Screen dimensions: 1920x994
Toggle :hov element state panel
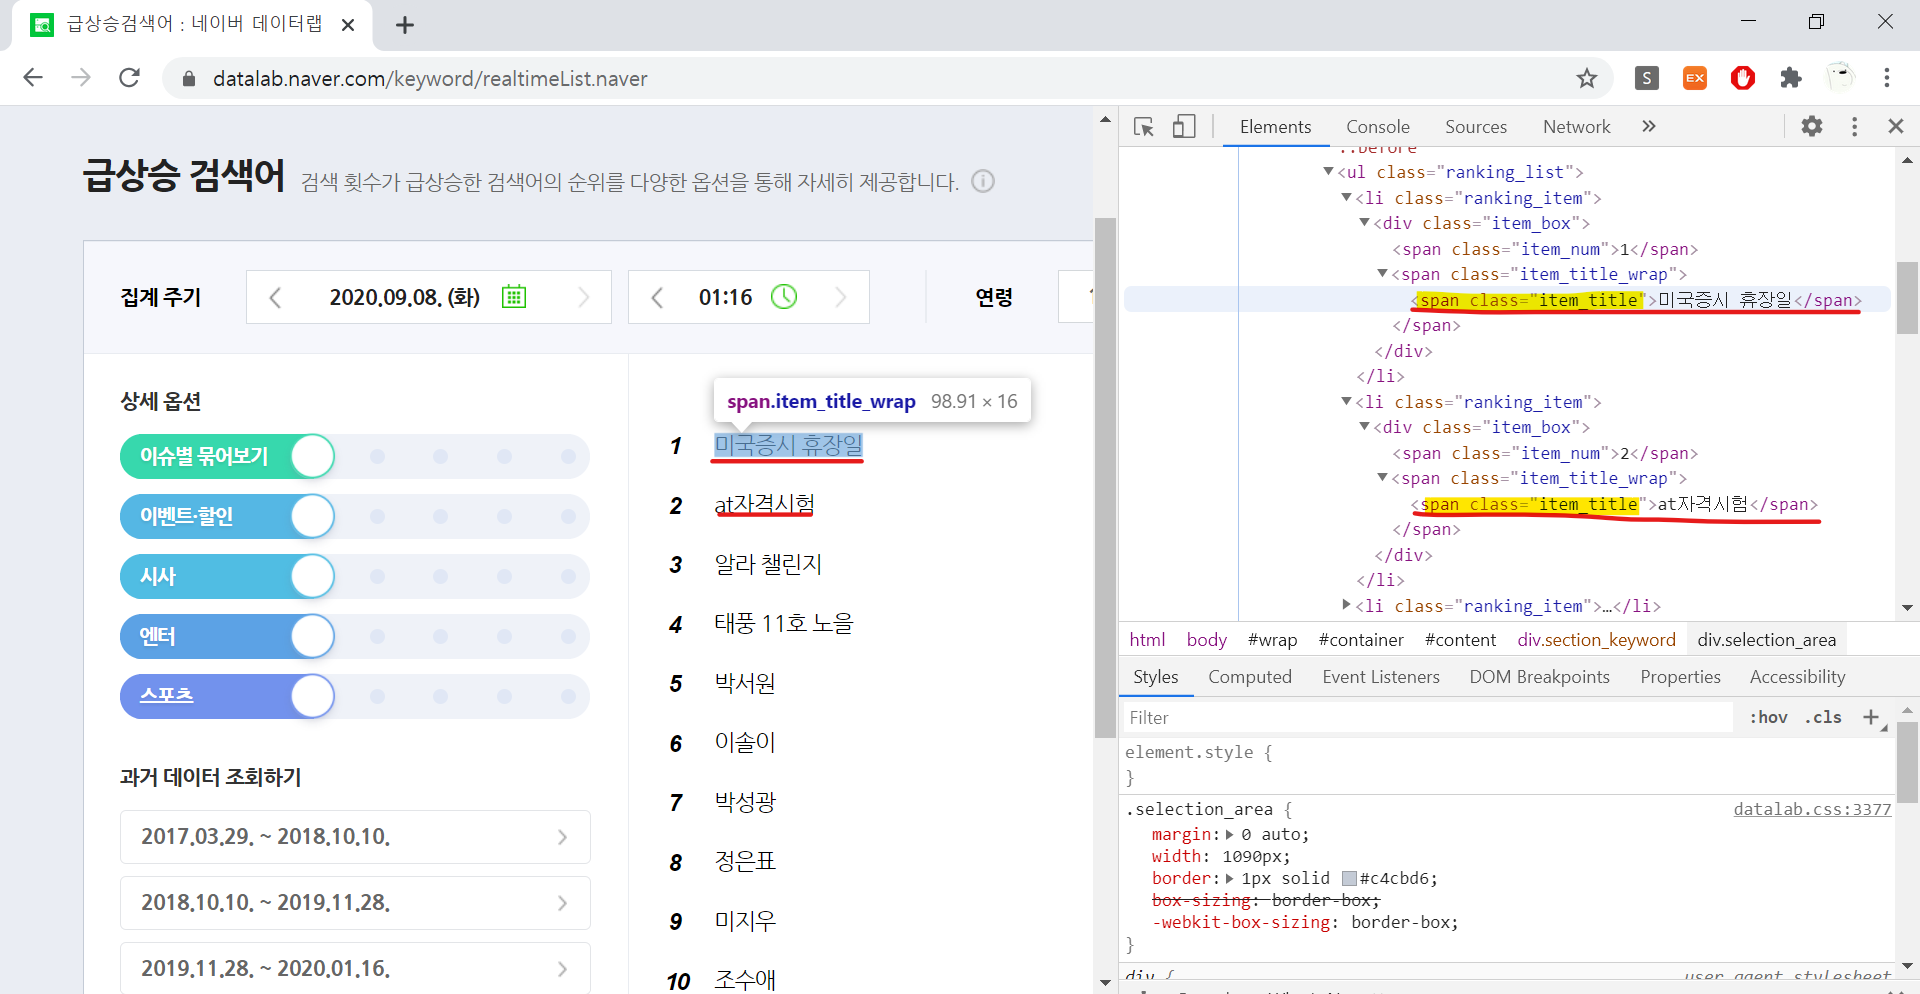coord(1768,717)
